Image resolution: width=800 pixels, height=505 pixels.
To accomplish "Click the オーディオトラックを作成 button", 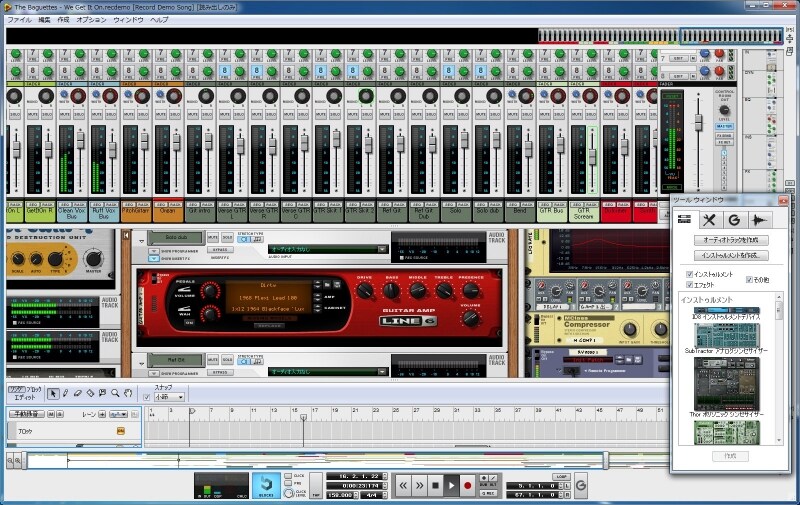I will [730, 240].
